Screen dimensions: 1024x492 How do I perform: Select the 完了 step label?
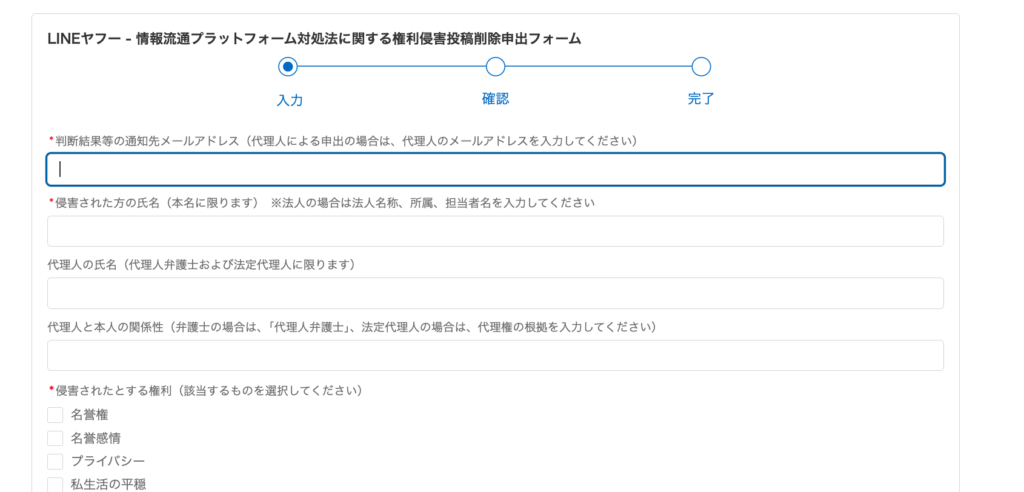(x=701, y=99)
